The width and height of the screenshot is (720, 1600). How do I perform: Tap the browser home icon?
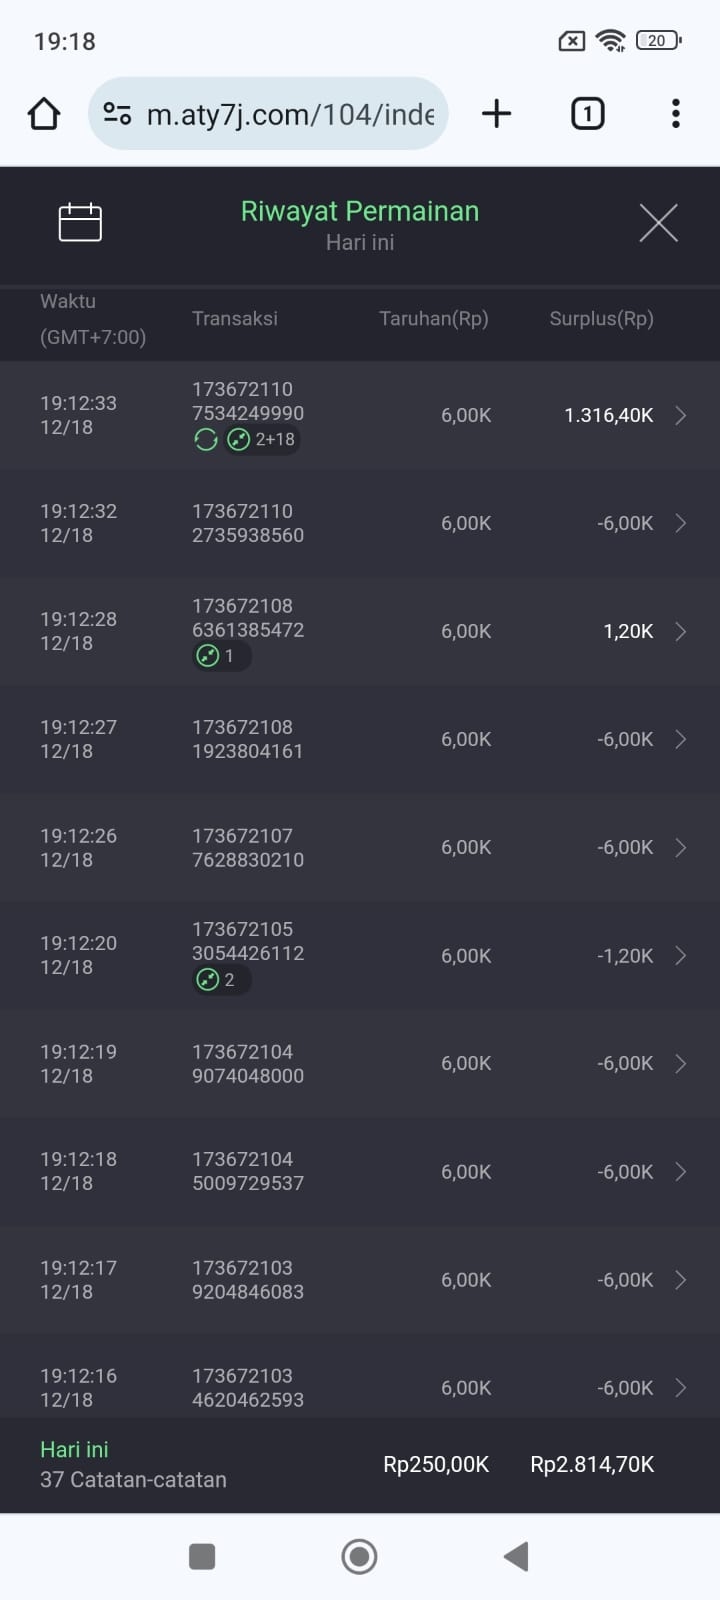pyautogui.click(x=44, y=114)
